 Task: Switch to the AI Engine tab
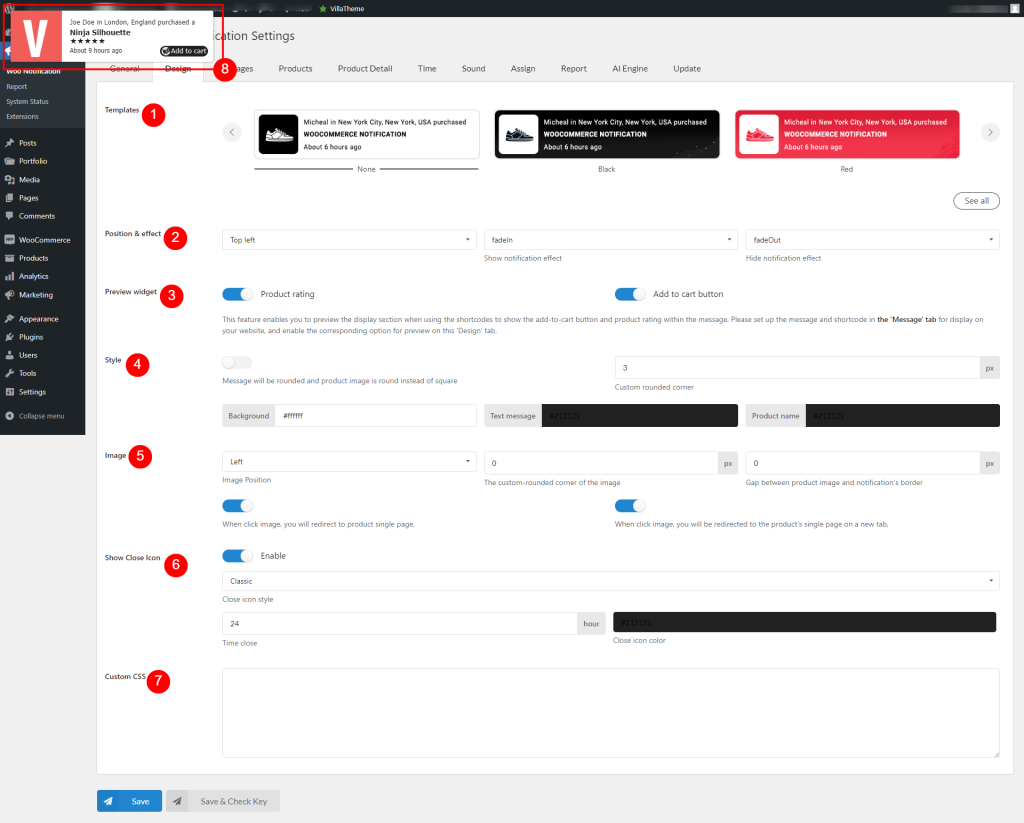630,69
